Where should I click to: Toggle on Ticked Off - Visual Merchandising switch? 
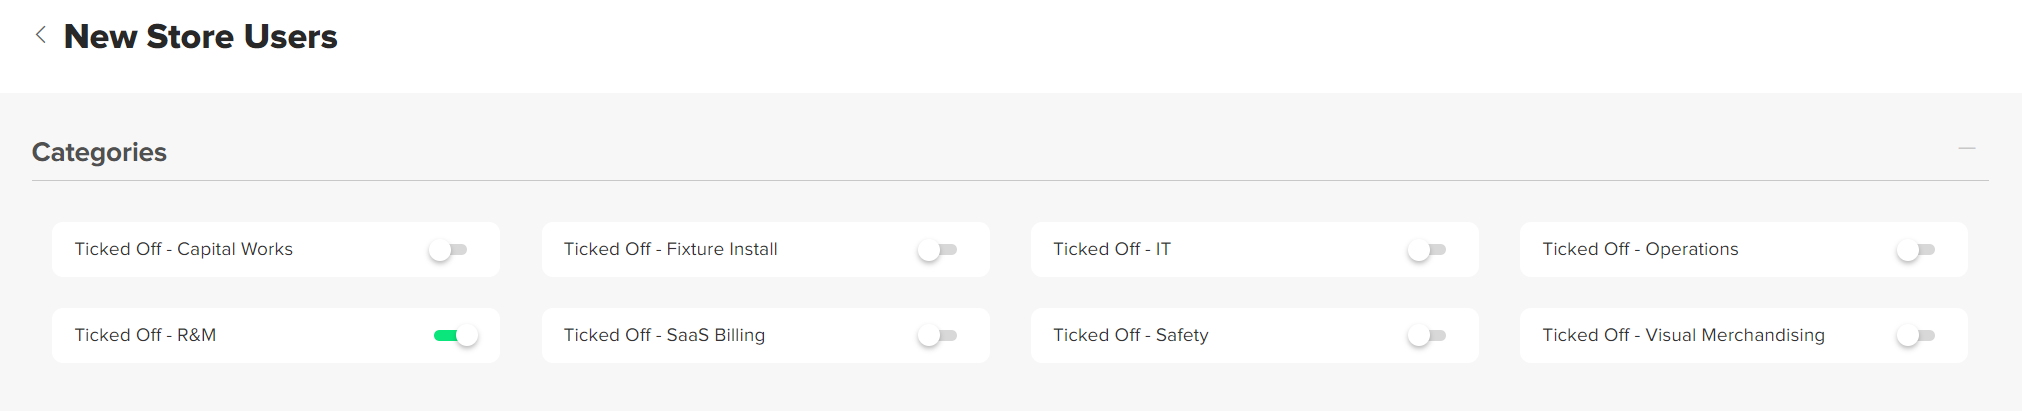tap(1916, 336)
